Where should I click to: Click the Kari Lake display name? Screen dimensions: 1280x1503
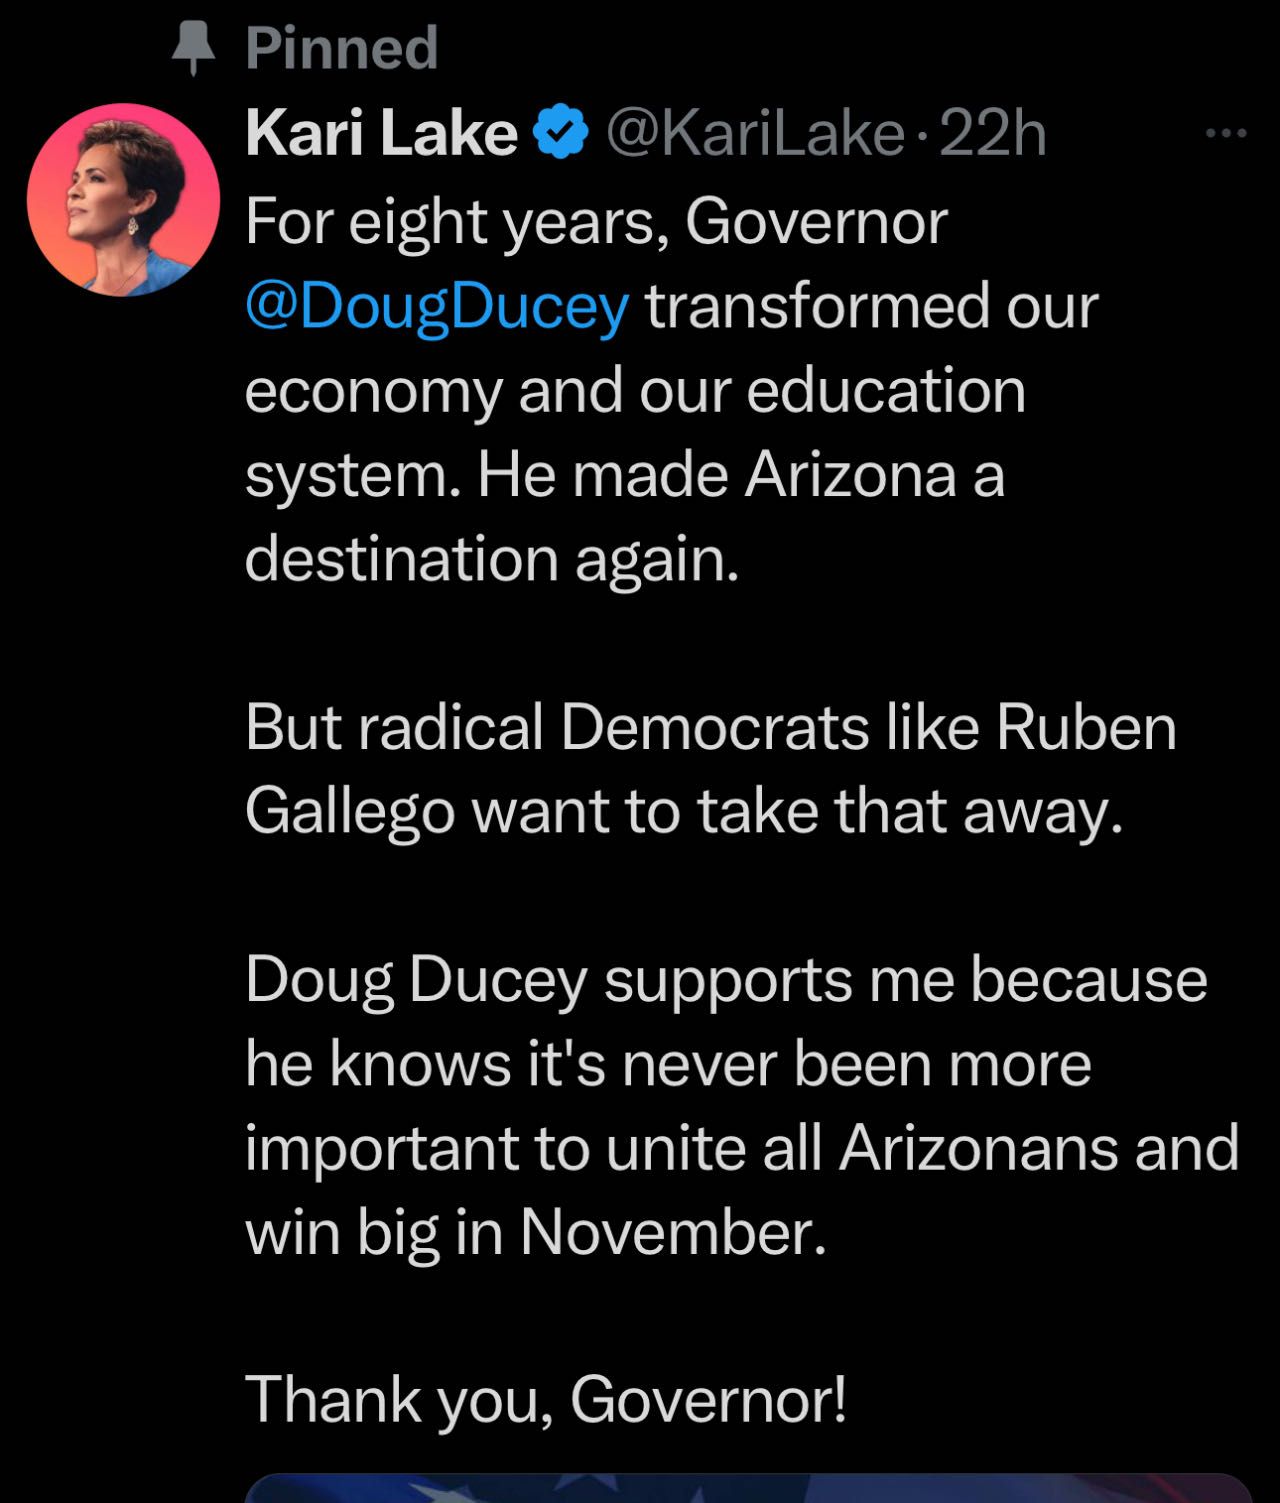coord(381,134)
